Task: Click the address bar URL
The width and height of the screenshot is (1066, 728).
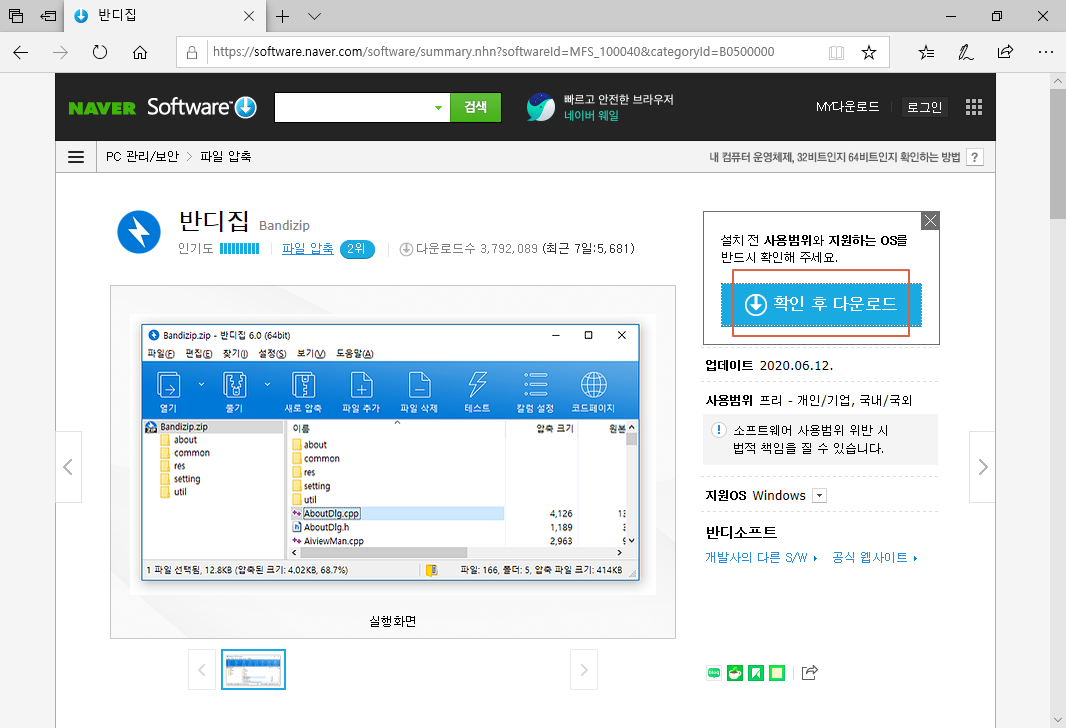Action: [x=494, y=52]
